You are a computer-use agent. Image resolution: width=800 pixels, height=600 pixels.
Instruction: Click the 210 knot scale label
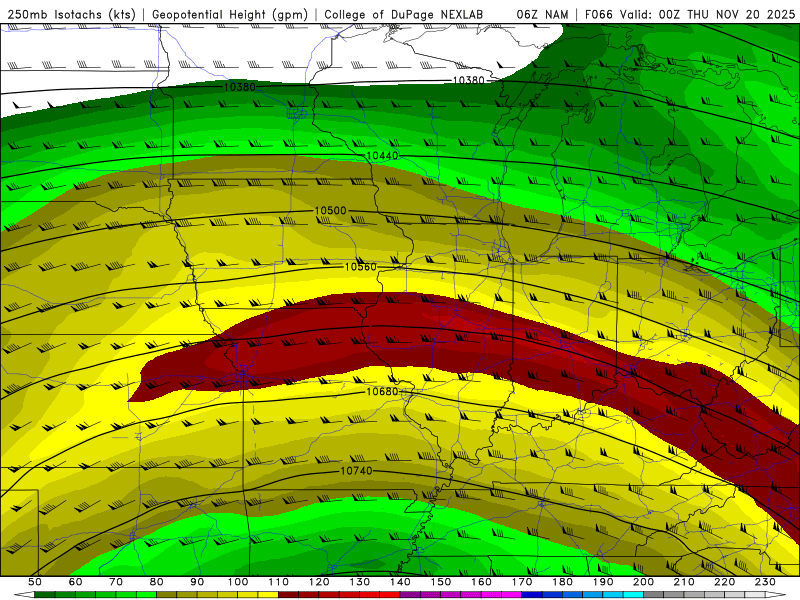tap(684, 582)
